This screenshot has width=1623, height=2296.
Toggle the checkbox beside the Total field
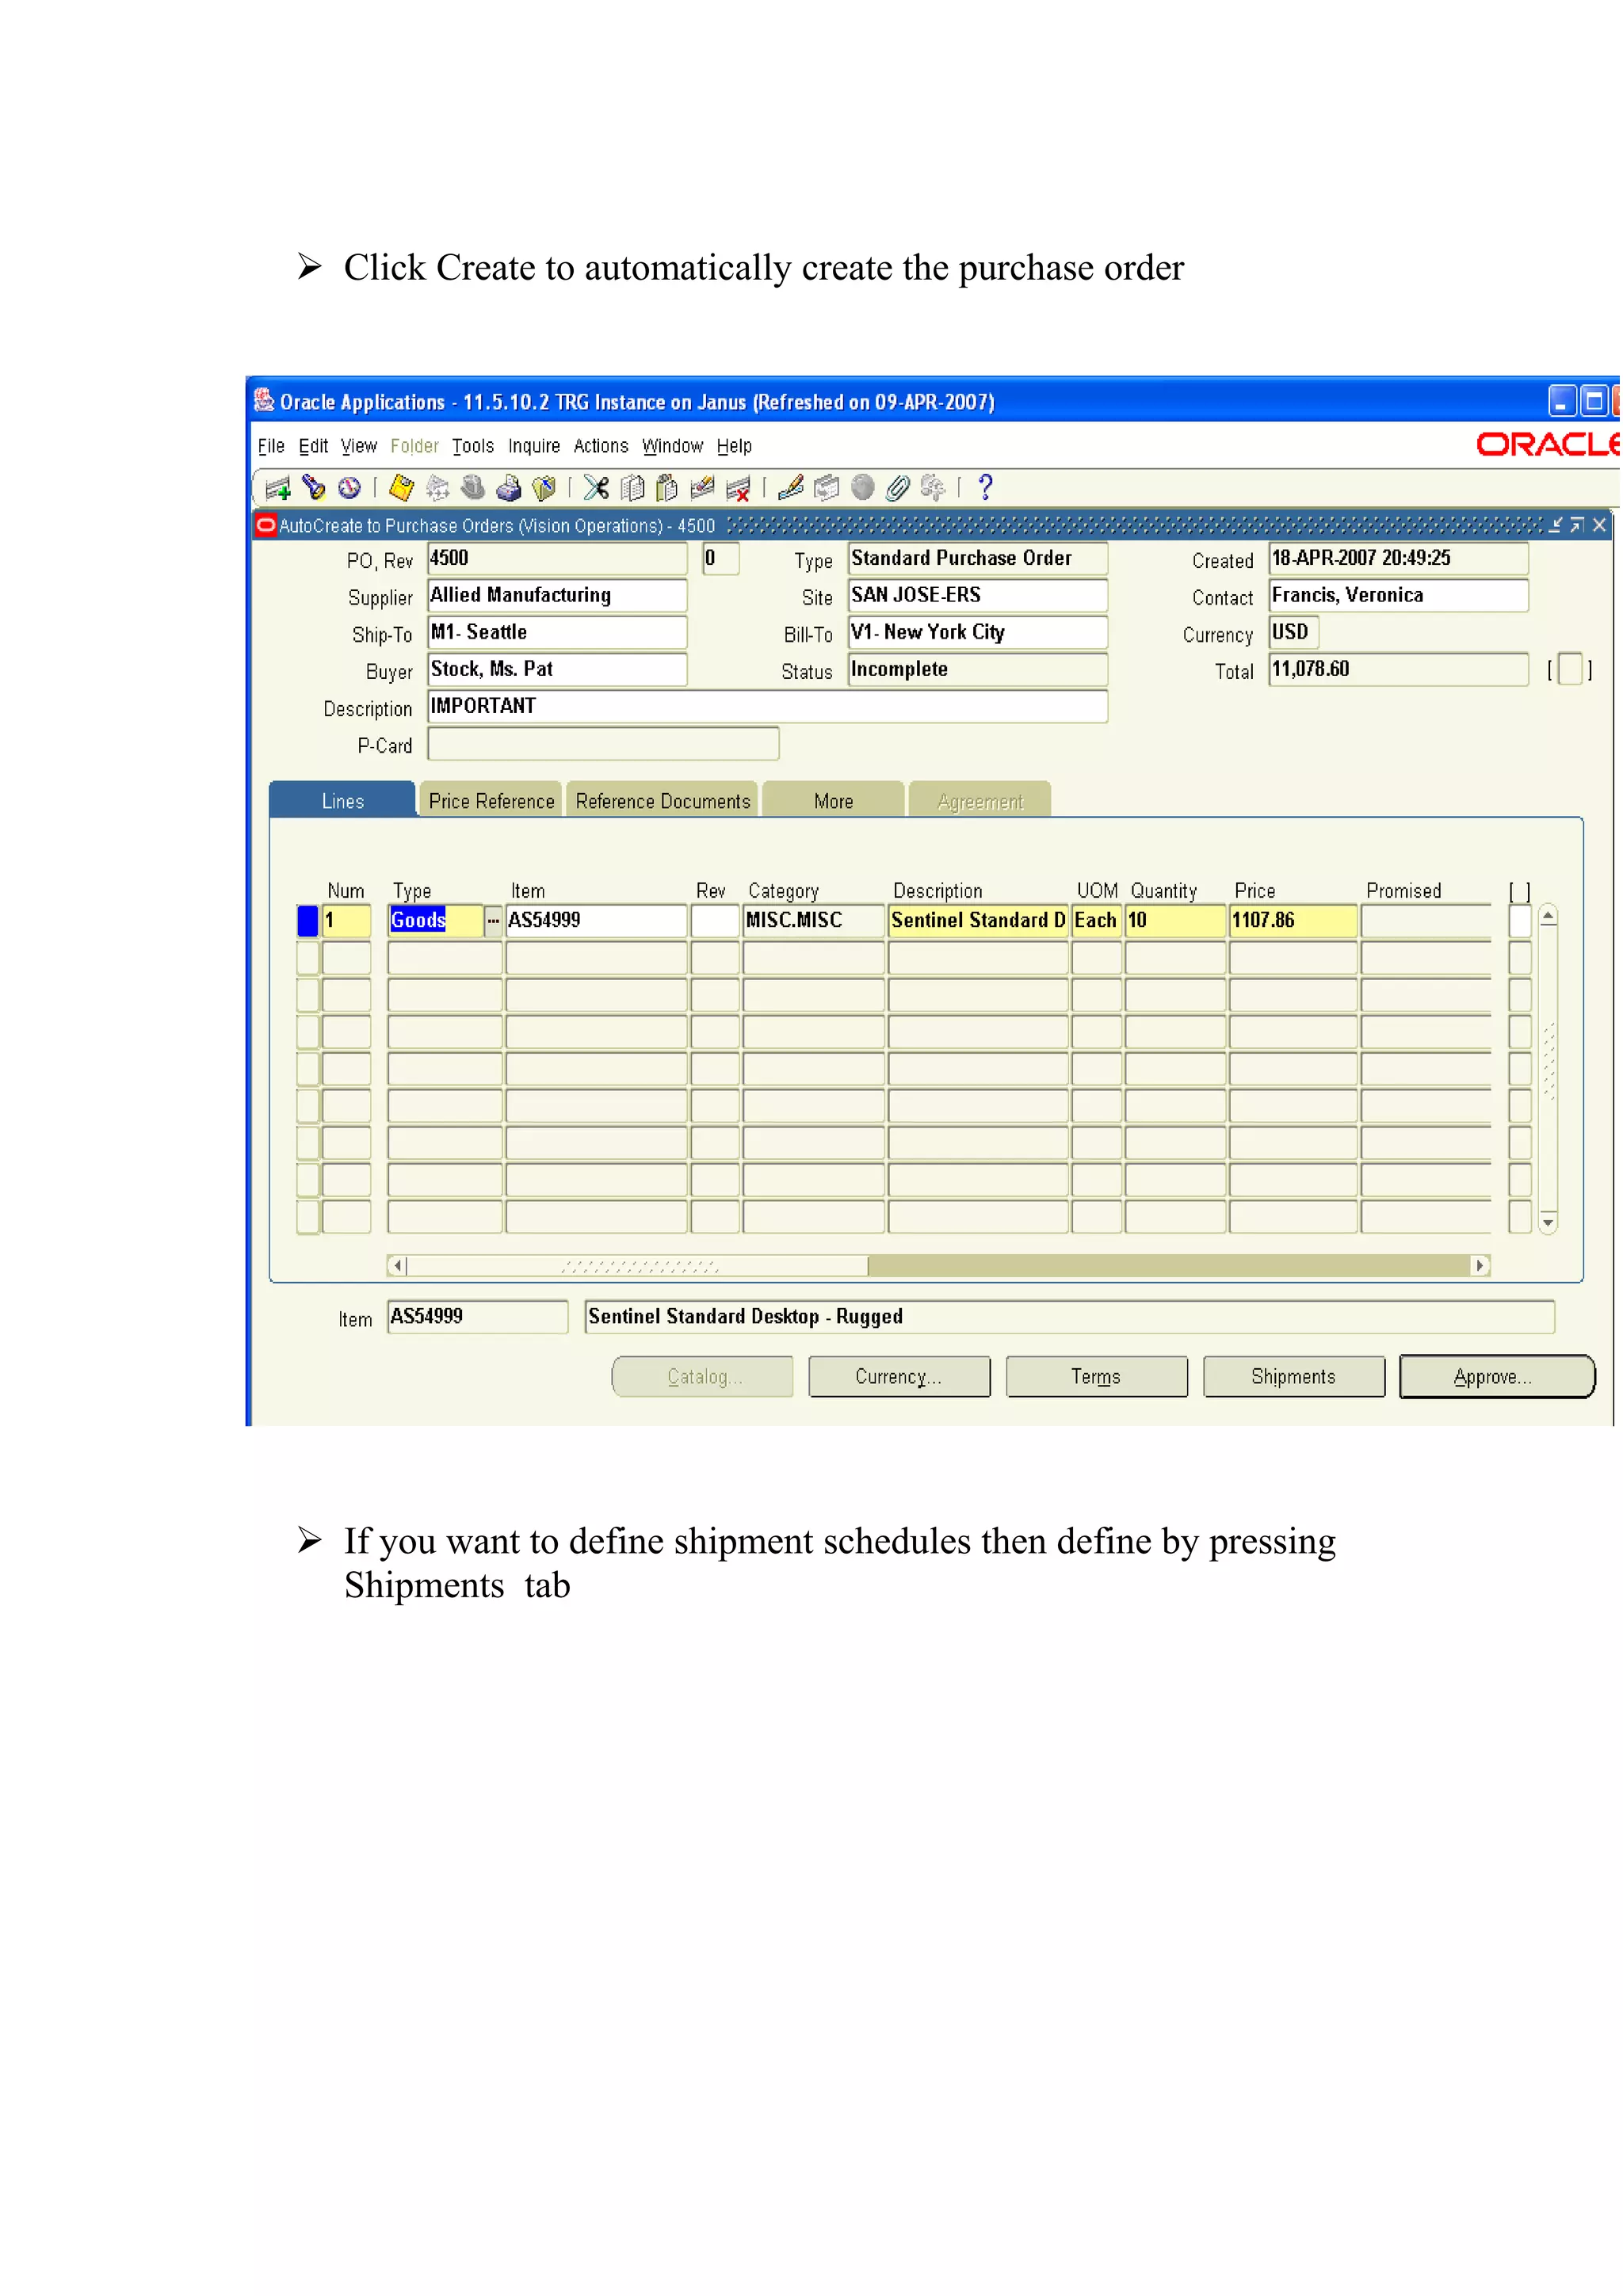pyautogui.click(x=1570, y=670)
